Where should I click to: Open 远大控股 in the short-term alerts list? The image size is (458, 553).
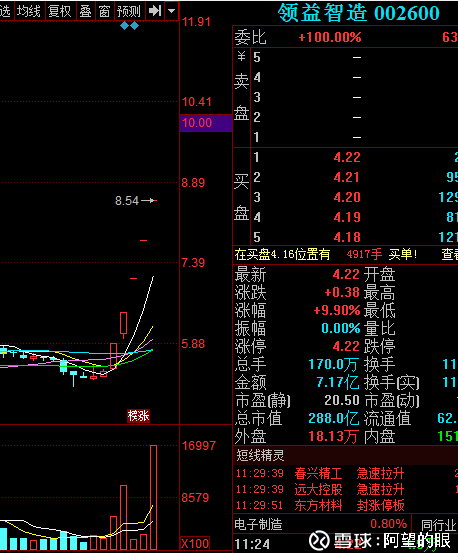(318, 489)
